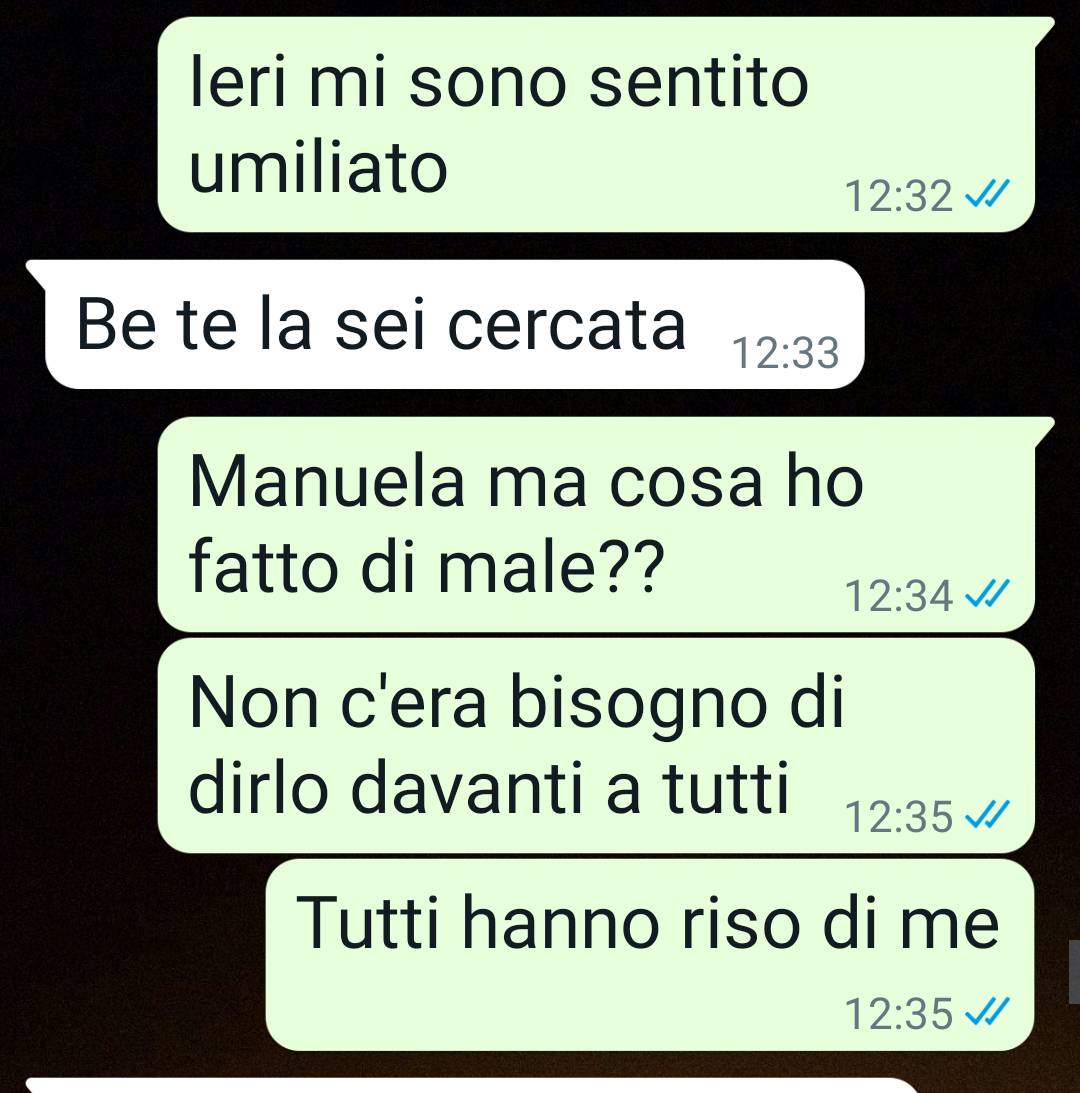The width and height of the screenshot is (1080, 1093).
Task: Click the blue check marks on 'dirlo davanti a tutti'
Action: point(987,814)
